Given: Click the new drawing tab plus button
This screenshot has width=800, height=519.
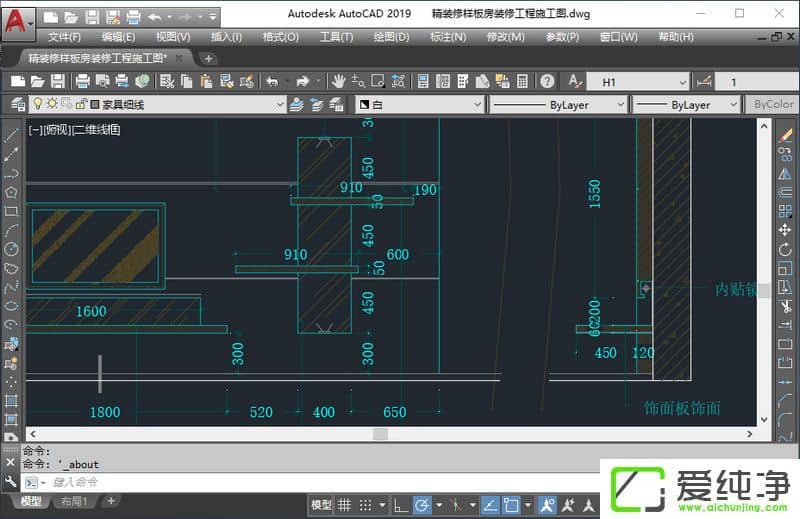Looking at the screenshot, I should click(208, 59).
